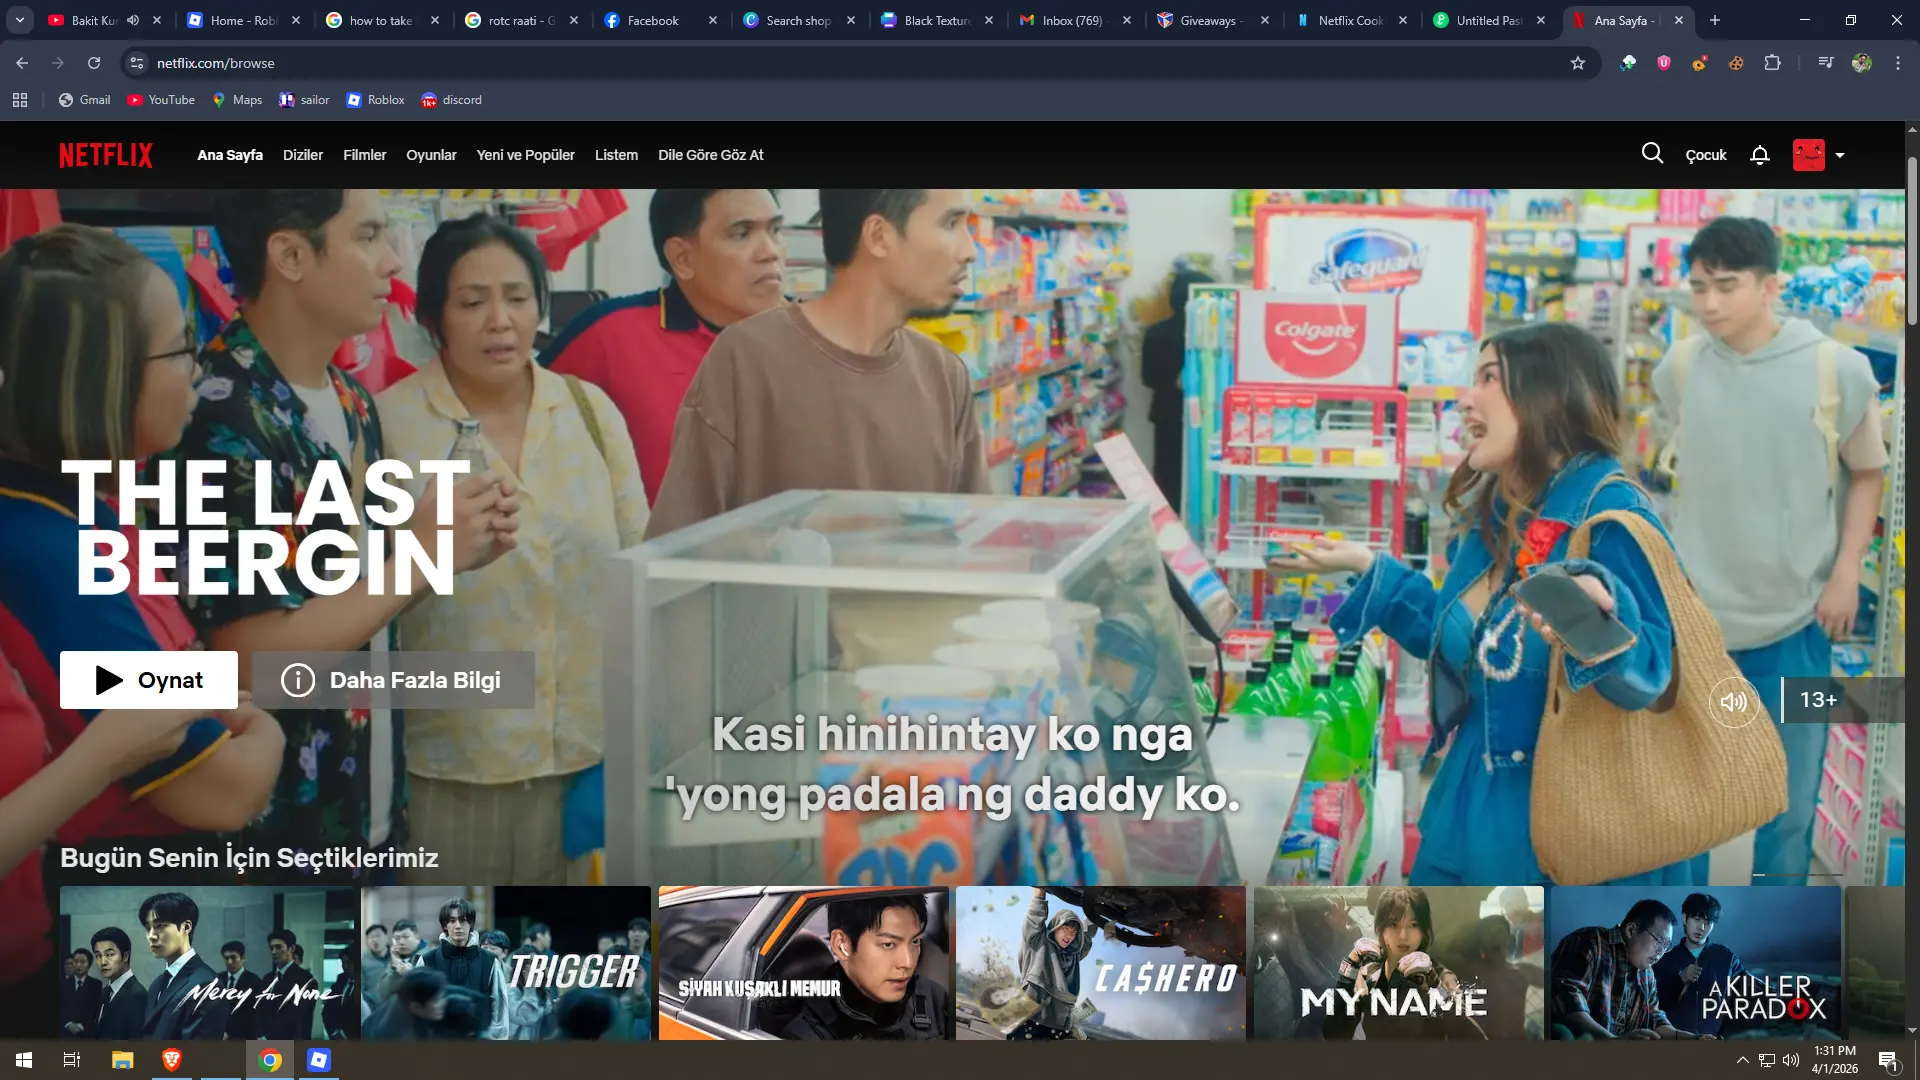Screen dimensions: 1920x1080
Task: Open the Siyah Kuşaklı Memur thumbnail
Action: [x=804, y=962]
